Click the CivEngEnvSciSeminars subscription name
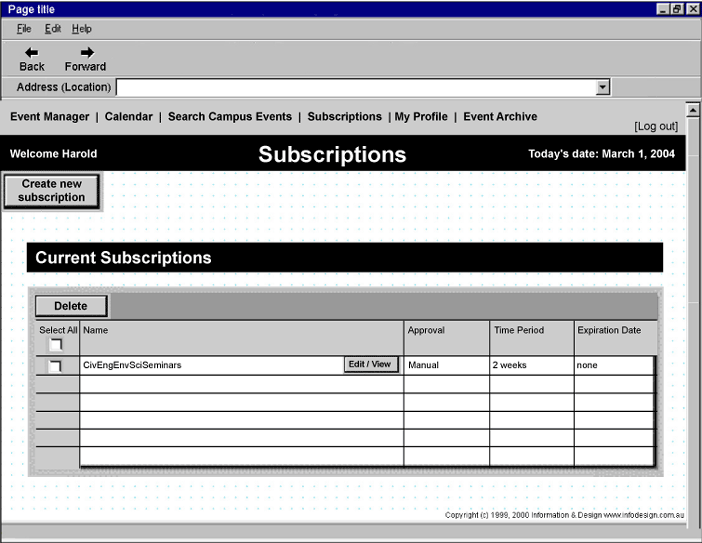The width and height of the screenshot is (702, 543). pyautogui.click(x=132, y=365)
